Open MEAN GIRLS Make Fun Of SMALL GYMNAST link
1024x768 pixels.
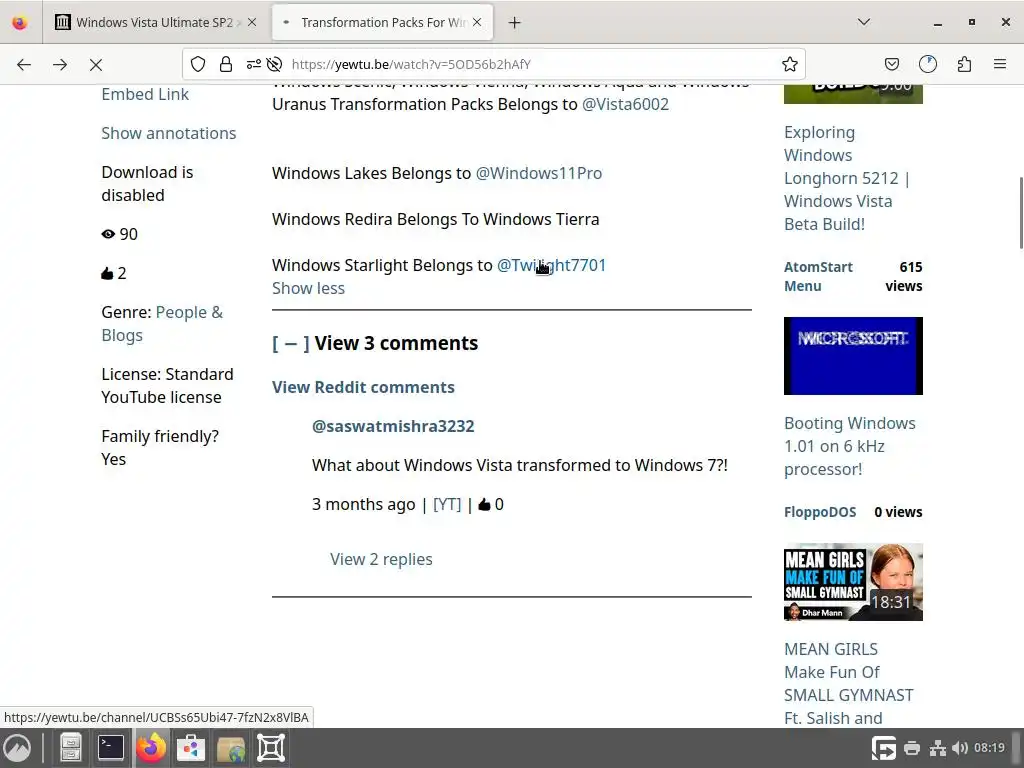tap(848, 684)
